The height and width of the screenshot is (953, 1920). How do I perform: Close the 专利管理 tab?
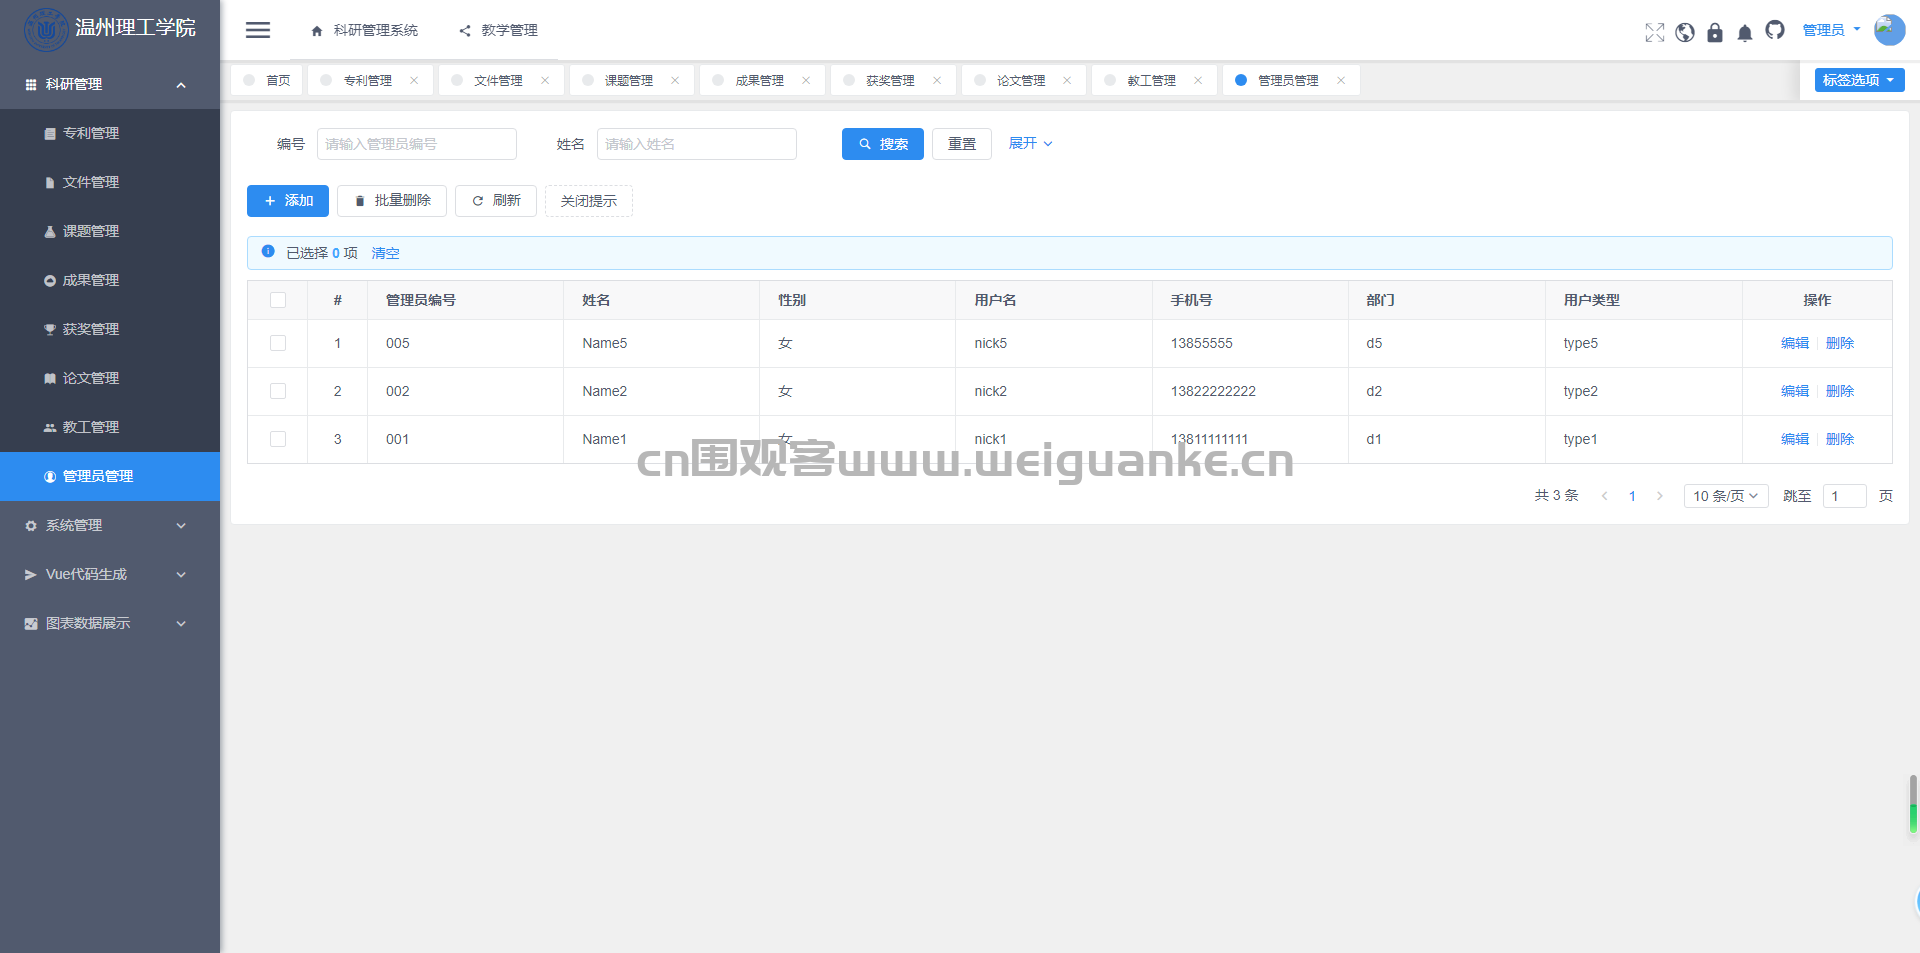coord(414,80)
